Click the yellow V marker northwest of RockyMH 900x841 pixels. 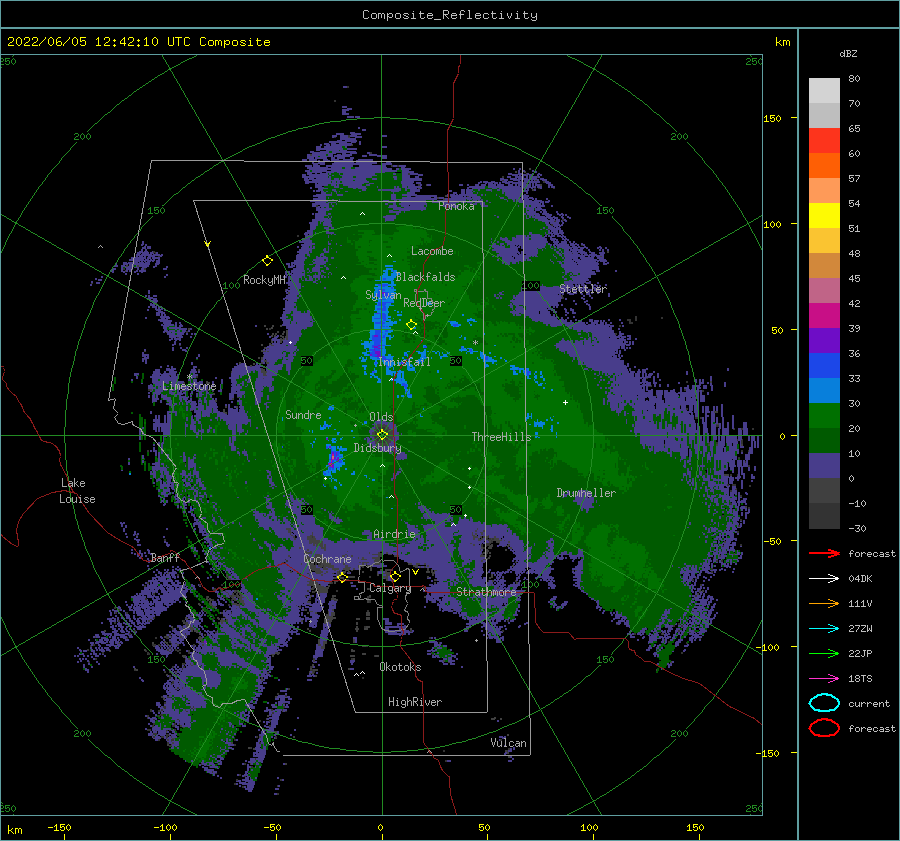coord(208,244)
